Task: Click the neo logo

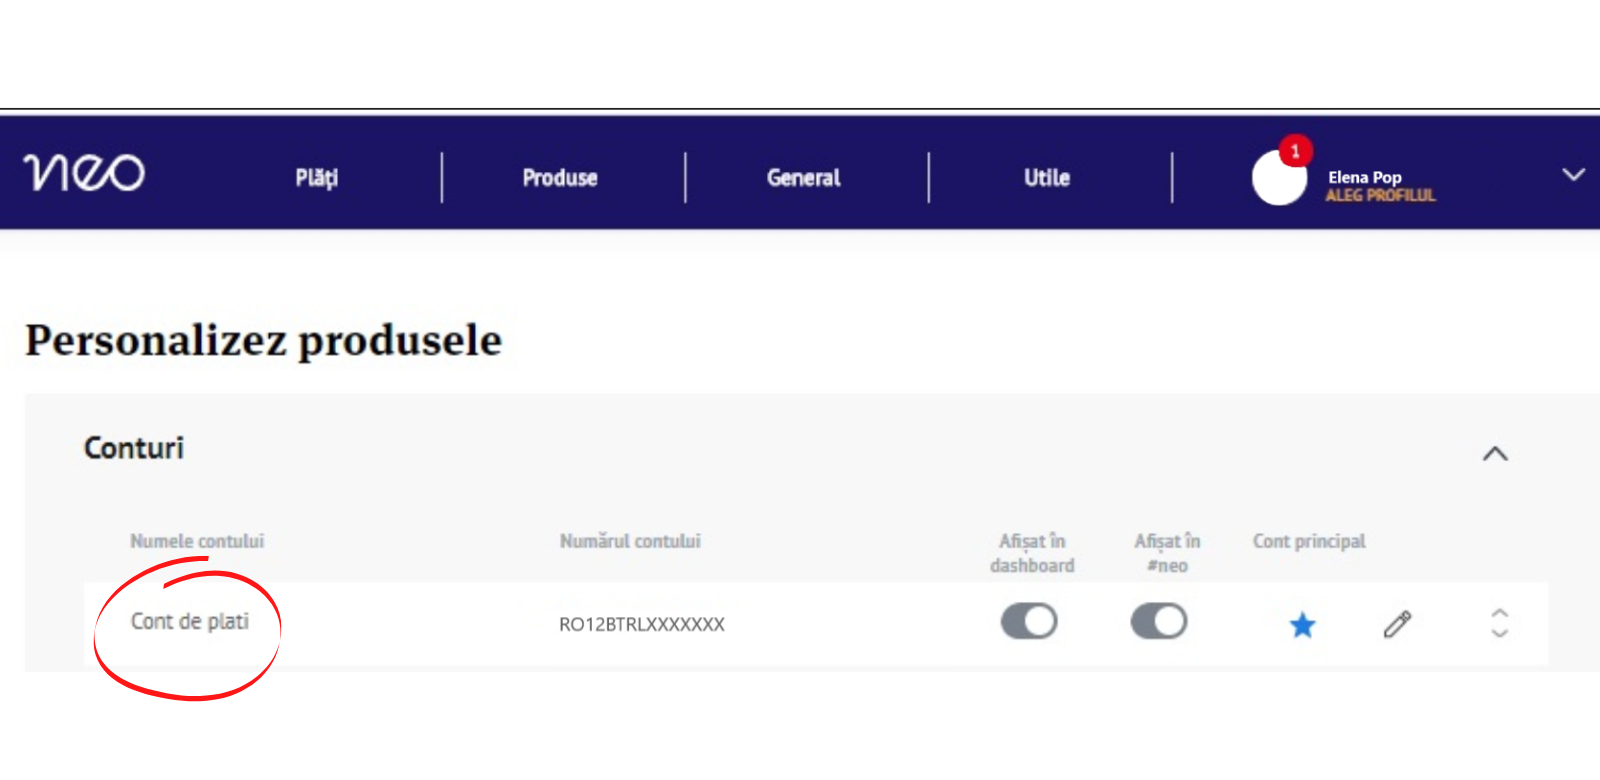Action: 84,172
